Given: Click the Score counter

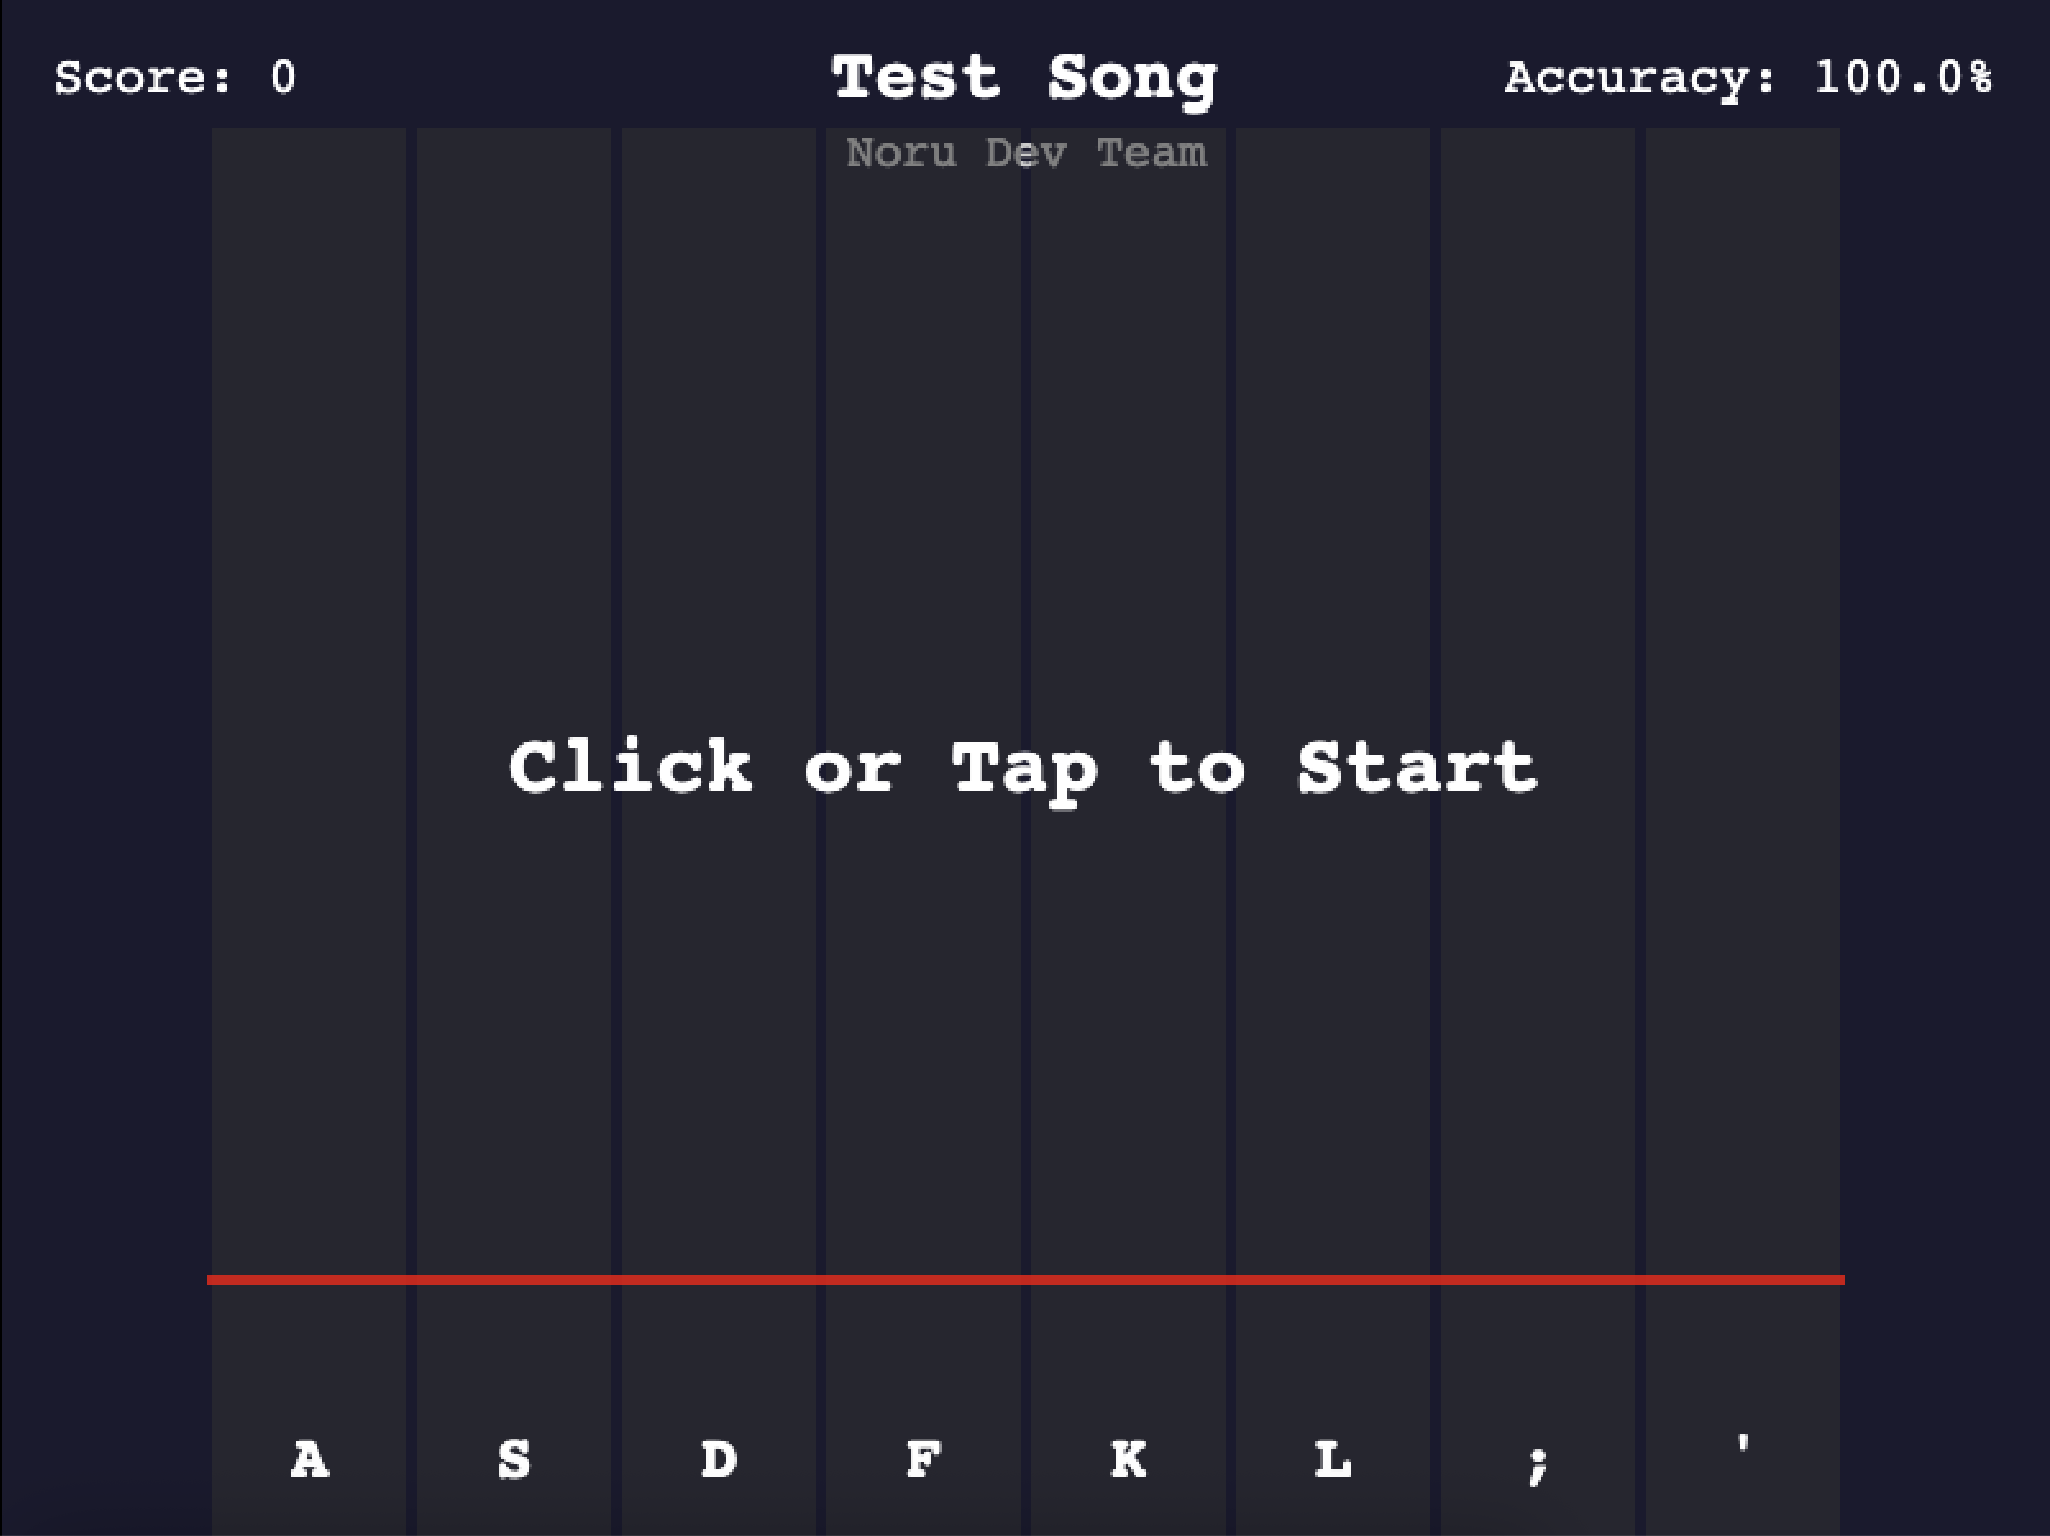Looking at the screenshot, I should 175,78.
